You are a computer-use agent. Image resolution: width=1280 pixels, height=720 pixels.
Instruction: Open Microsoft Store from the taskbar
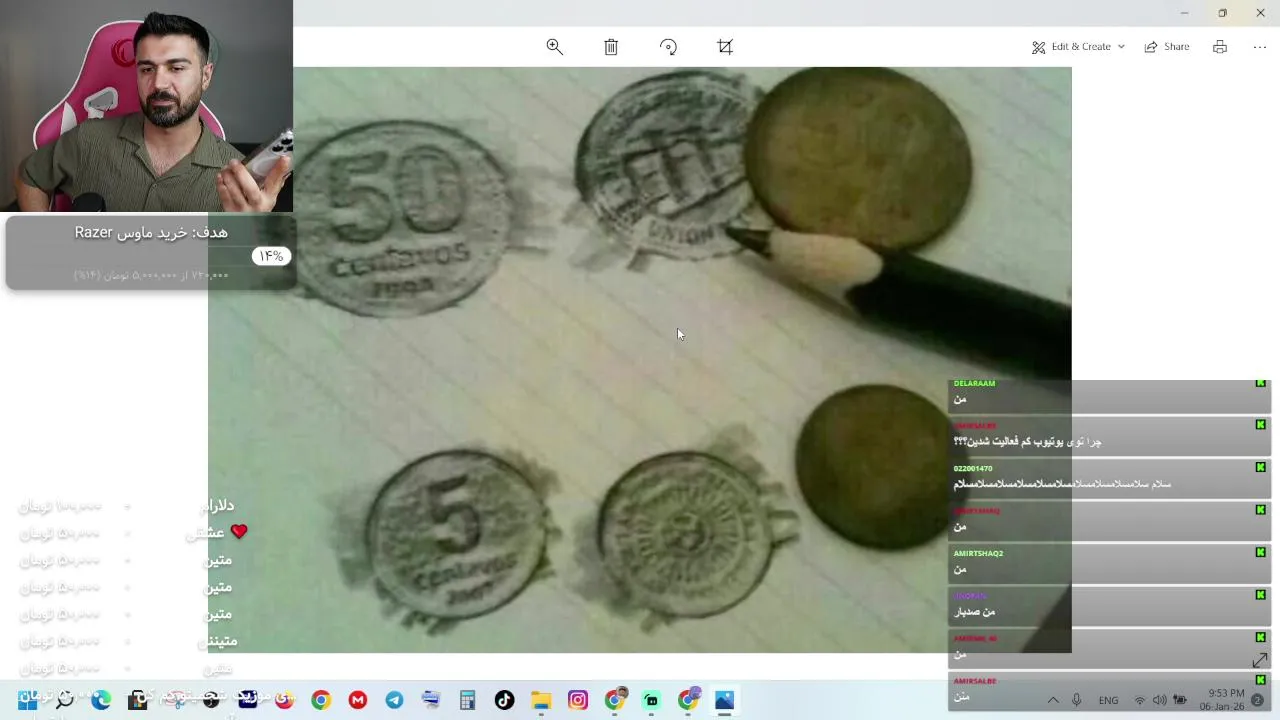(138, 701)
